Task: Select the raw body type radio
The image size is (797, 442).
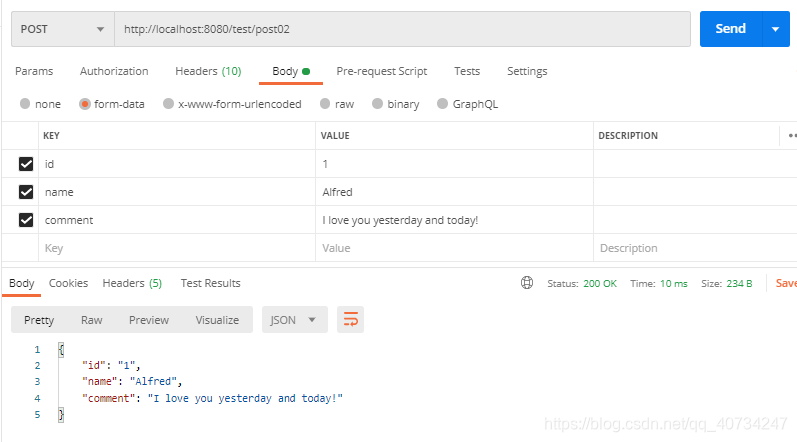Action: pyautogui.click(x=325, y=104)
